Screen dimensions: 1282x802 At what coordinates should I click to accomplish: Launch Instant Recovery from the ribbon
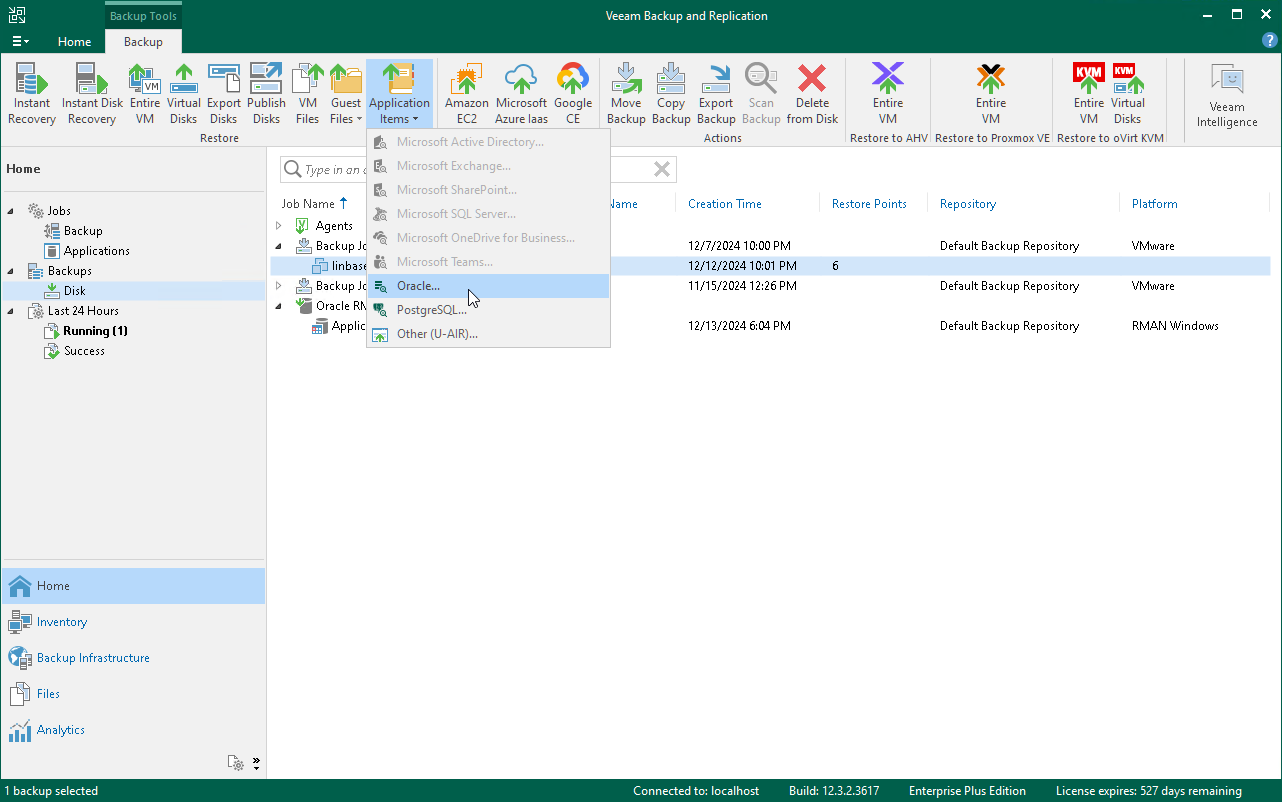pyautogui.click(x=32, y=94)
